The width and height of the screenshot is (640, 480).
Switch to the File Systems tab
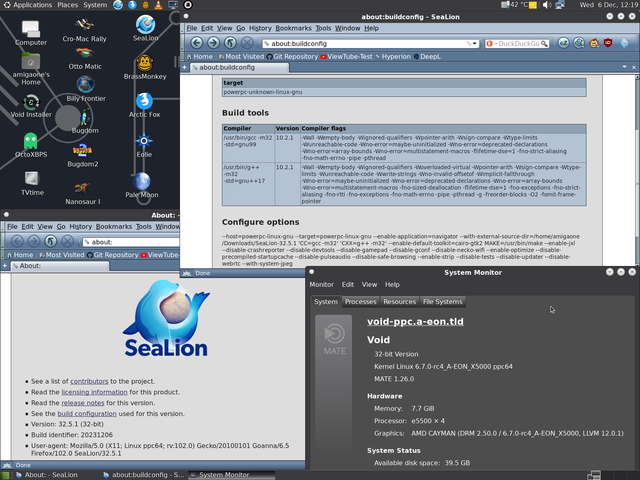[x=442, y=302]
